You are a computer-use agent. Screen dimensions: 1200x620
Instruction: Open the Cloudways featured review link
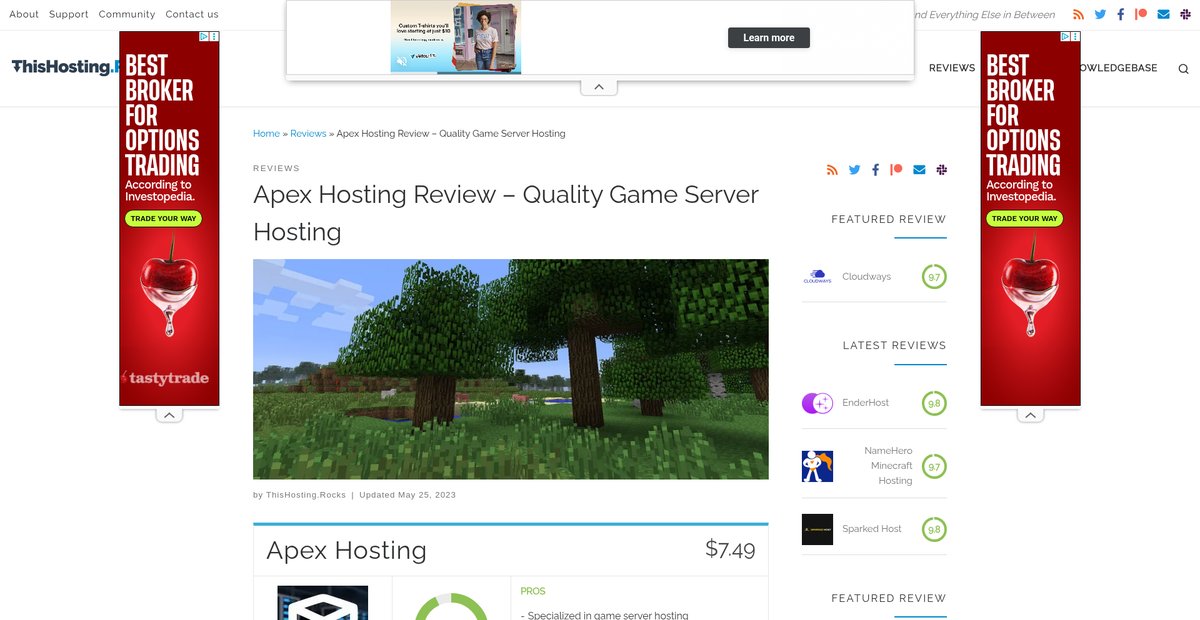[866, 277]
